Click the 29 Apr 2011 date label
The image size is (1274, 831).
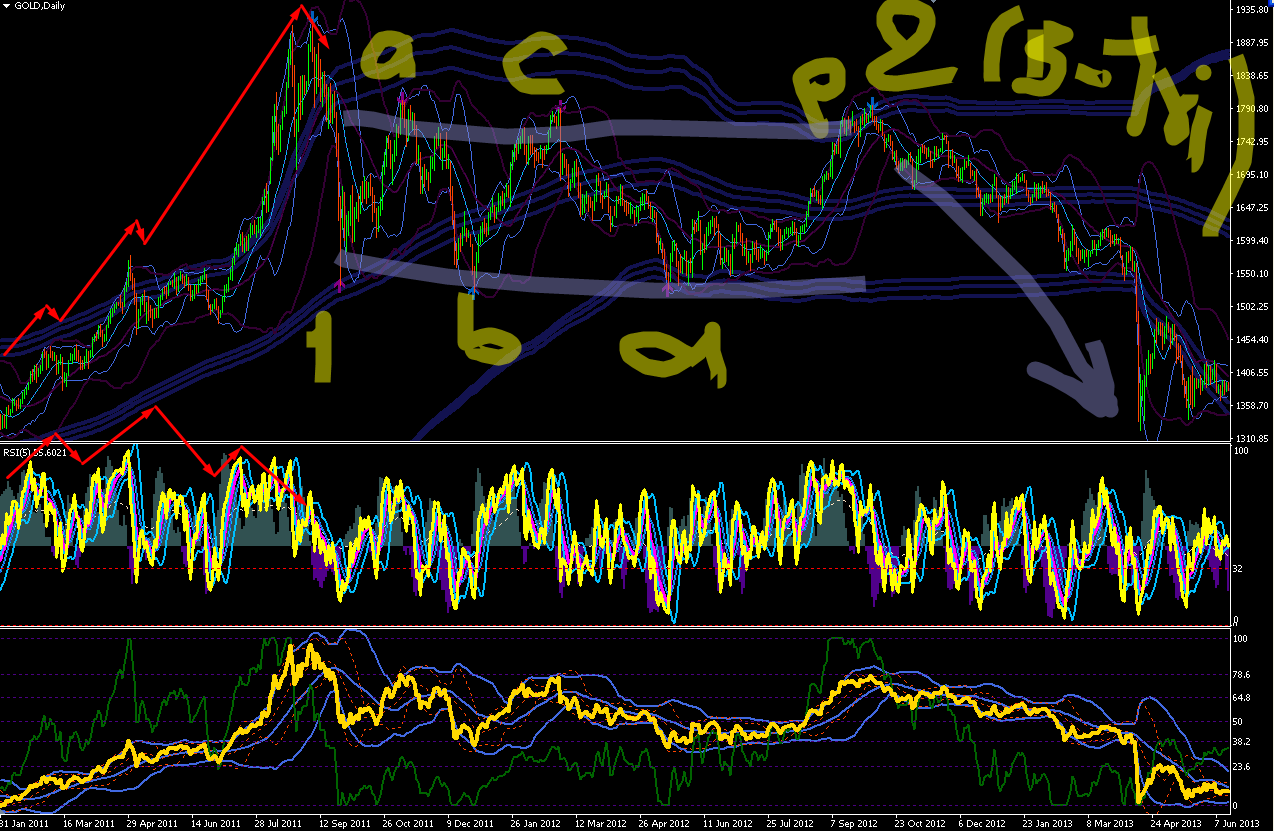point(152,823)
